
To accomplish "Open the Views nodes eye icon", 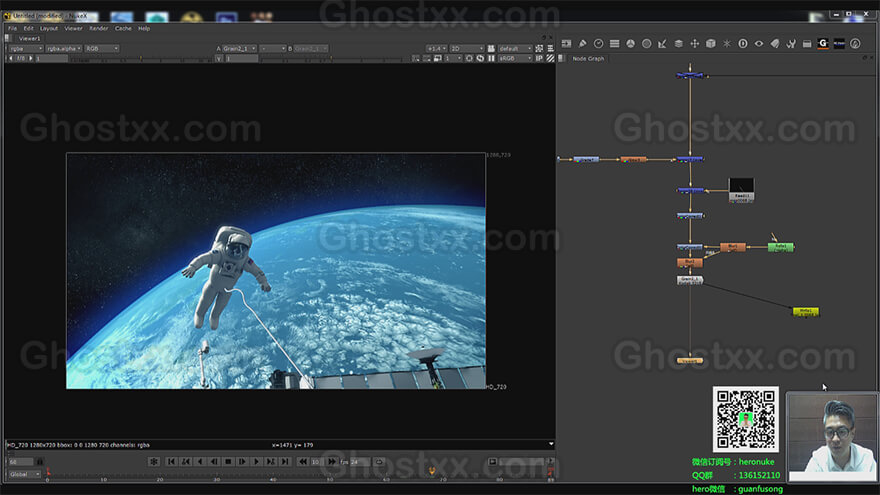I will (x=759, y=44).
